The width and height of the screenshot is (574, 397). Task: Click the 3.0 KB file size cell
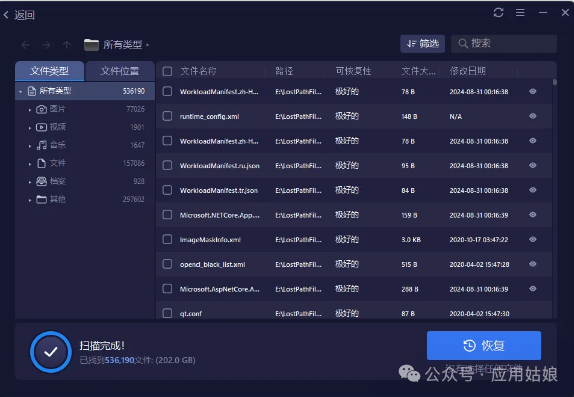pos(411,240)
